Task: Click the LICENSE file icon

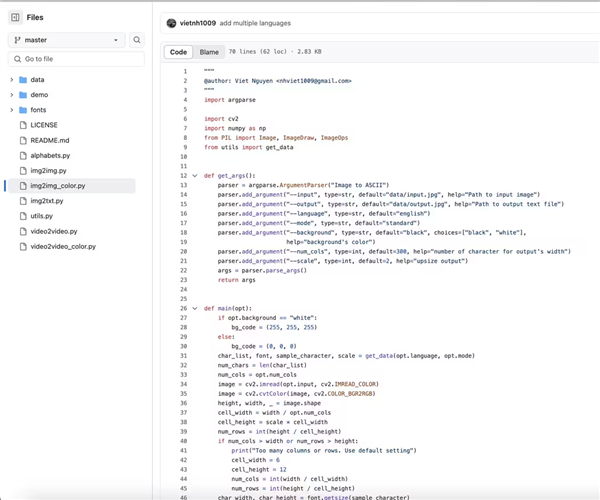Action: 23,125
